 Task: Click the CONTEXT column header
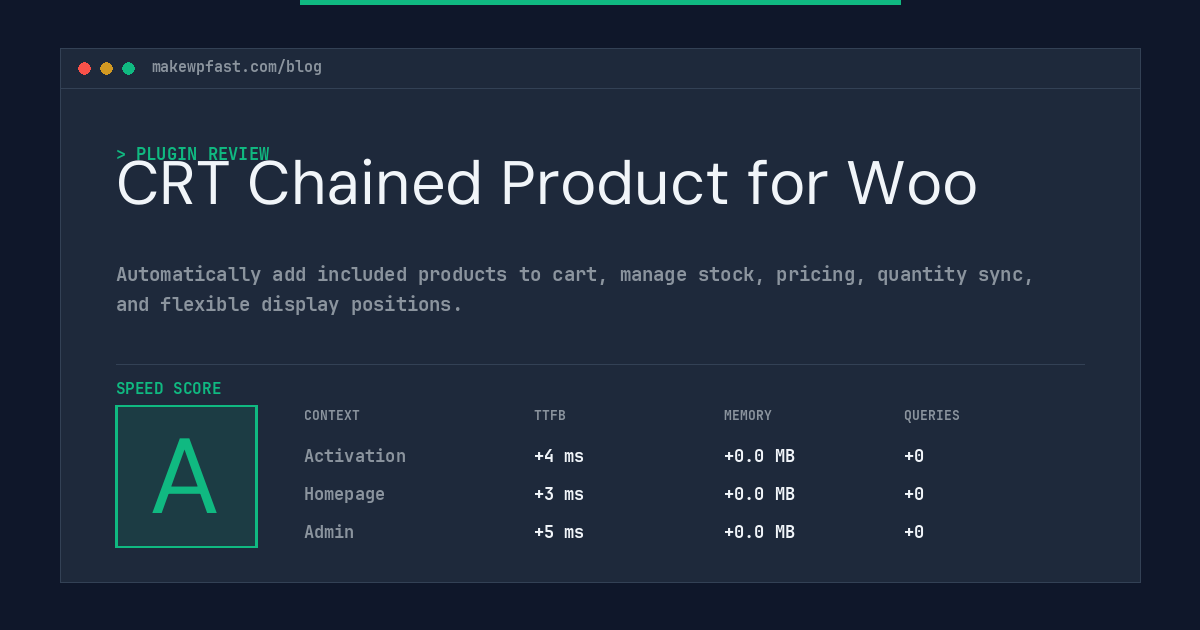(x=332, y=416)
